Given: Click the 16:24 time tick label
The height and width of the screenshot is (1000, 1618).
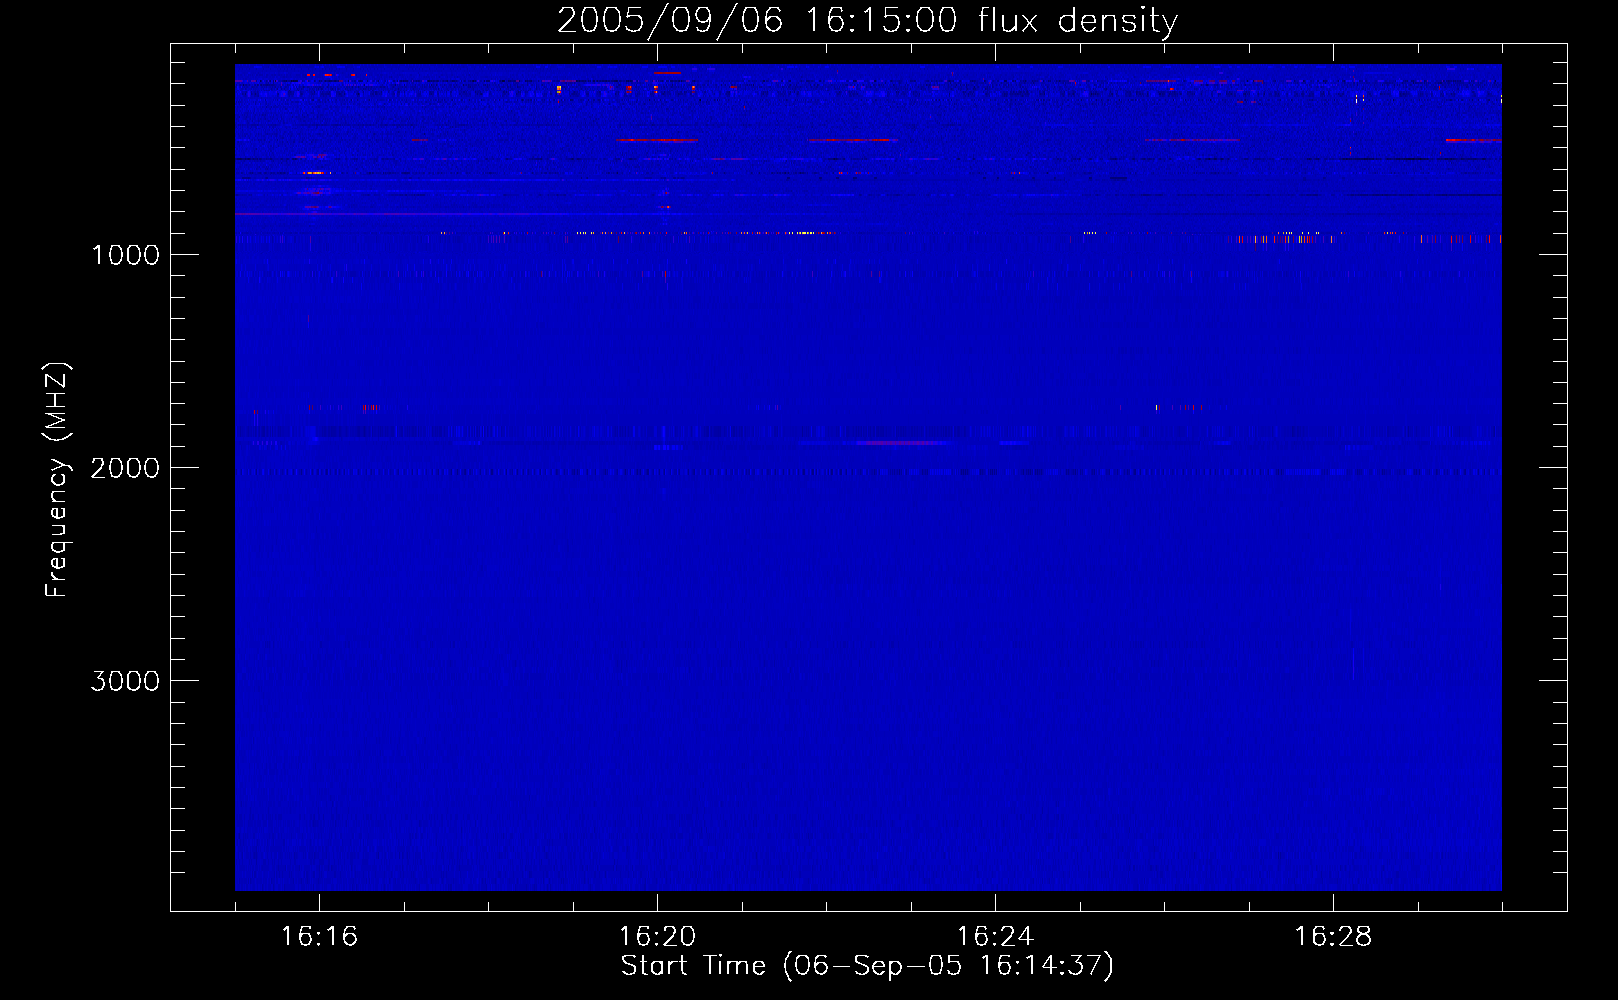Looking at the screenshot, I should coord(995,937).
